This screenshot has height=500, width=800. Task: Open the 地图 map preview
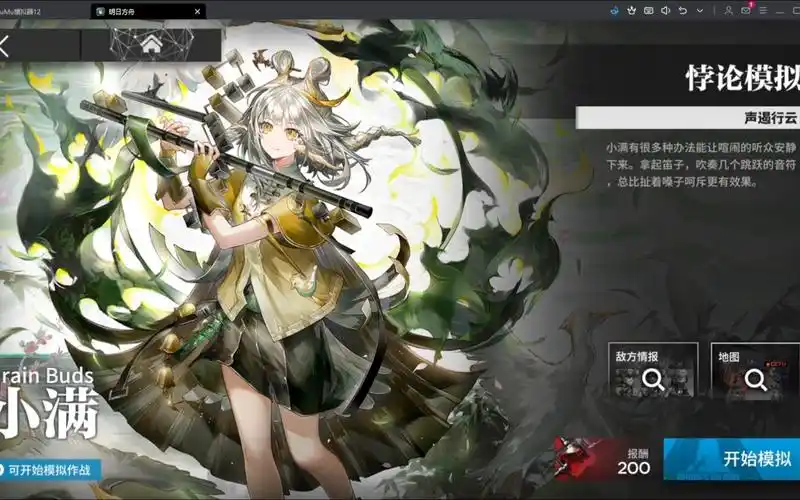[x=755, y=371]
